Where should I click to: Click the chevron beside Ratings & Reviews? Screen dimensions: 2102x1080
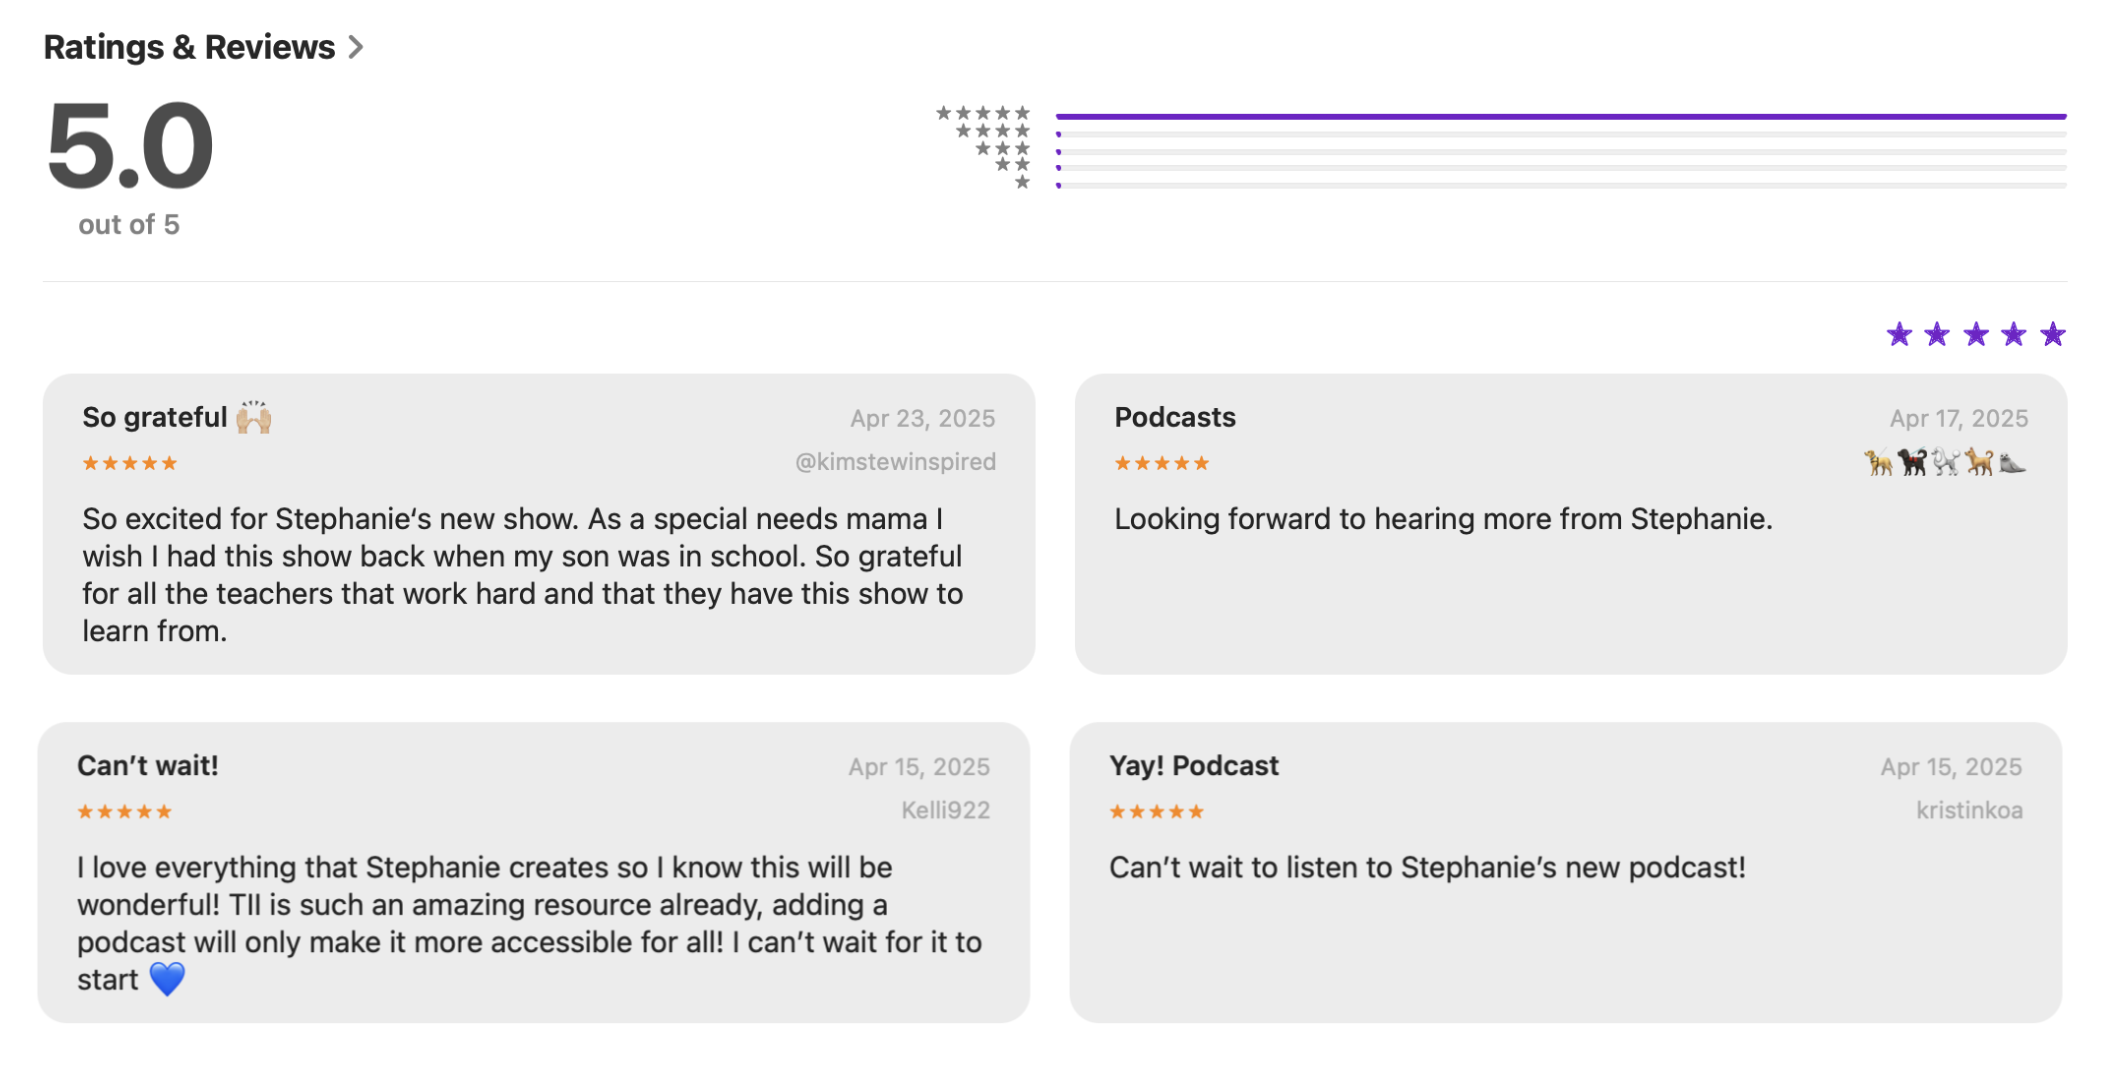(x=355, y=47)
